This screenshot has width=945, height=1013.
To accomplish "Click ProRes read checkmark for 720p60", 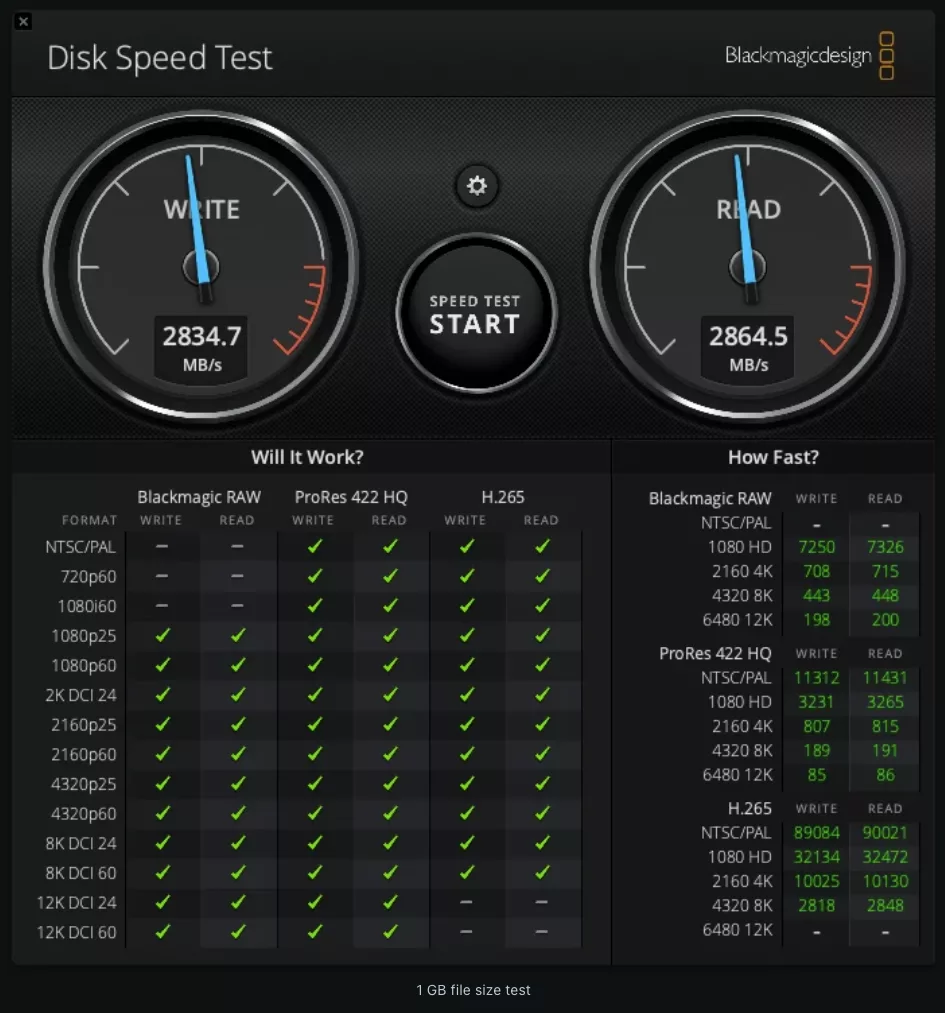I will pos(390,576).
